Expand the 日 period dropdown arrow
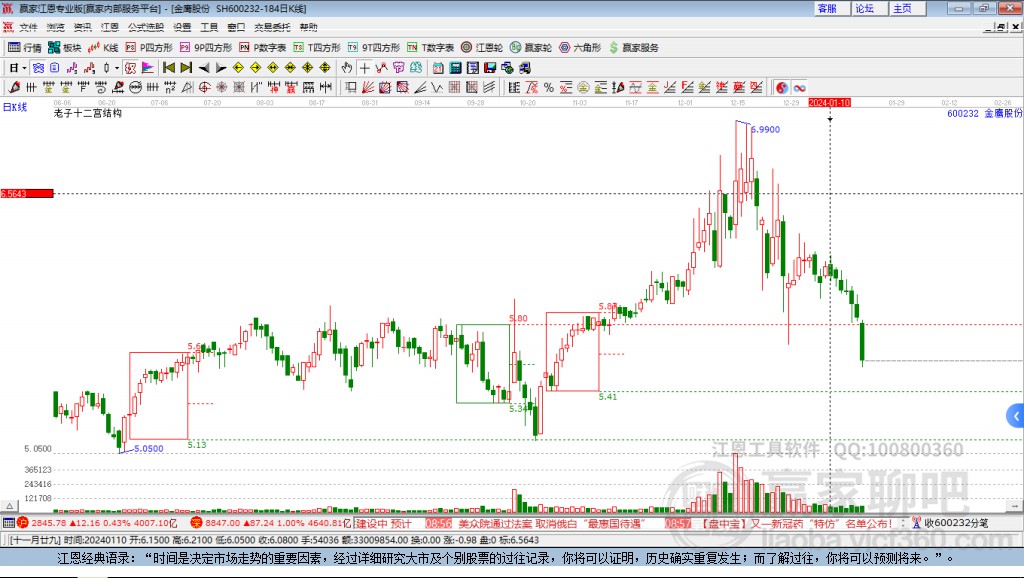The height and width of the screenshot is (578, 1024). click(24, 68)
